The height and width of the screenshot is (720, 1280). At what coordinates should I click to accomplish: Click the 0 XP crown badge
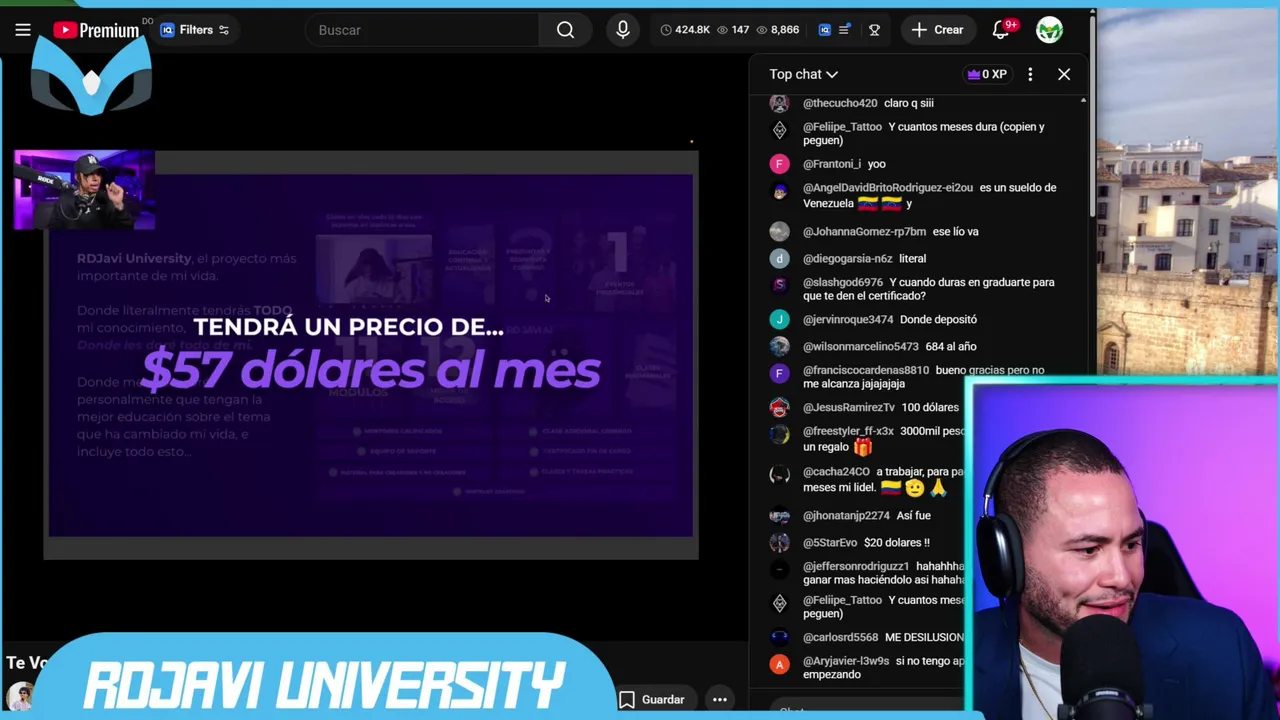click(x=986, y=74)
